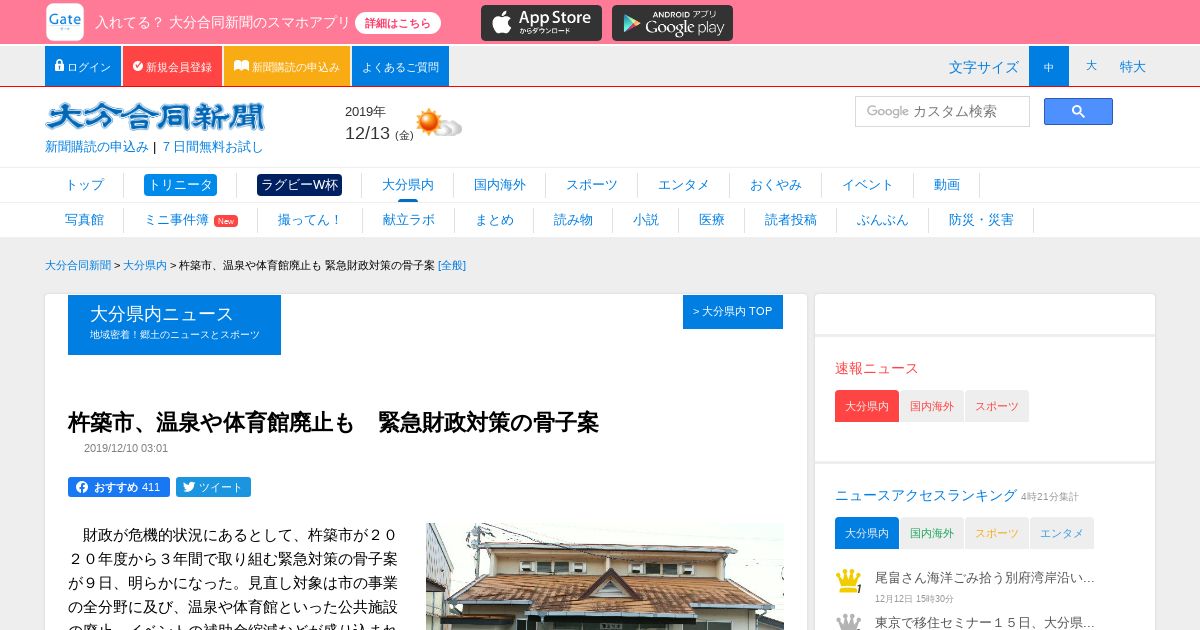1200x630 pixels.
Task: Click 新聞購読の申込み link under logo
Action: pos(97,146)
